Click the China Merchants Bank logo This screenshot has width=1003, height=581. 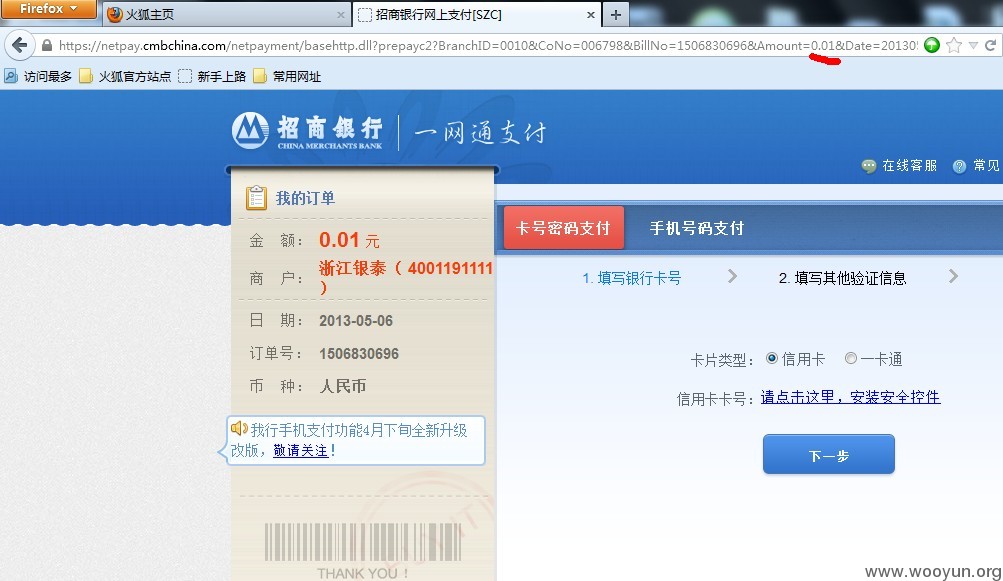tap(307, 131)
